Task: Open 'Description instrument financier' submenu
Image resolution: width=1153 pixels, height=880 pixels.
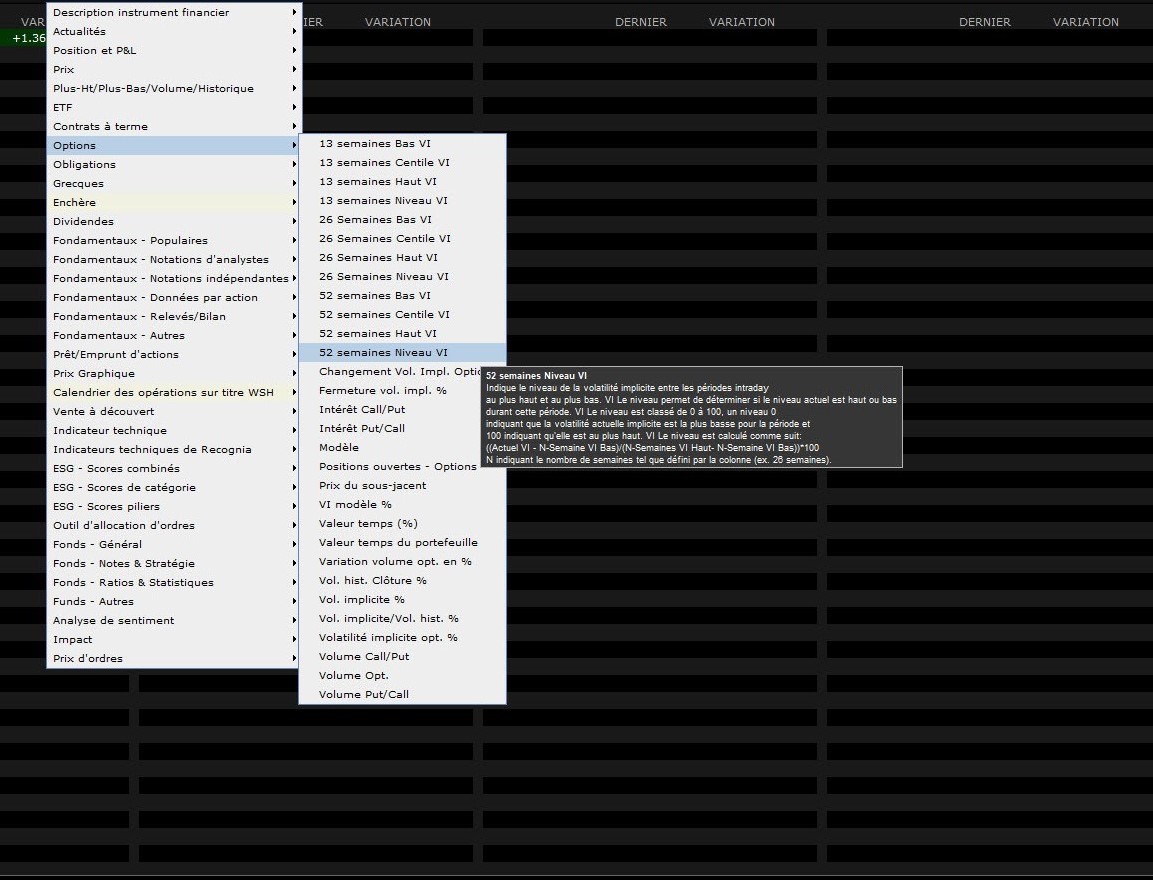Action: (x=140, y=12)
